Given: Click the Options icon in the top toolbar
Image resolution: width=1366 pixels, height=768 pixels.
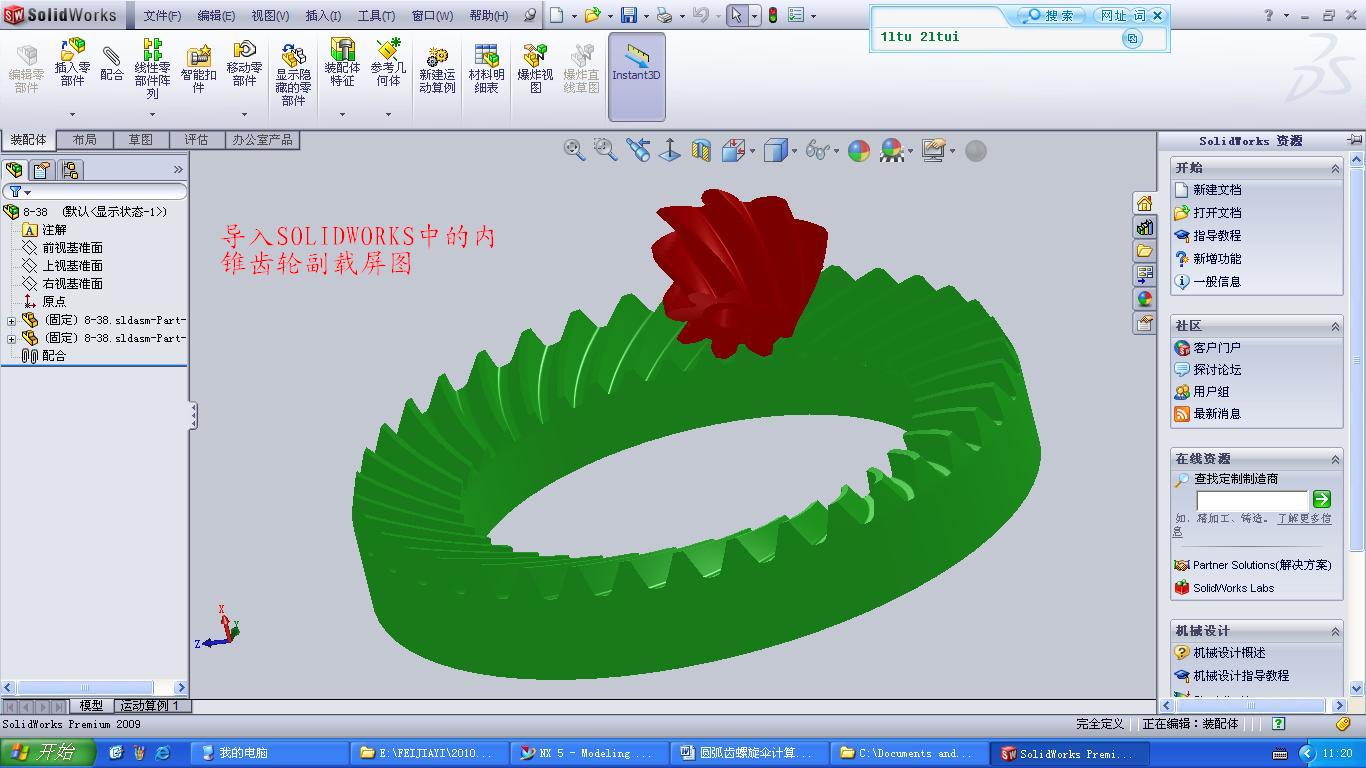Looking at the screenshot, I should pos(796,15).
